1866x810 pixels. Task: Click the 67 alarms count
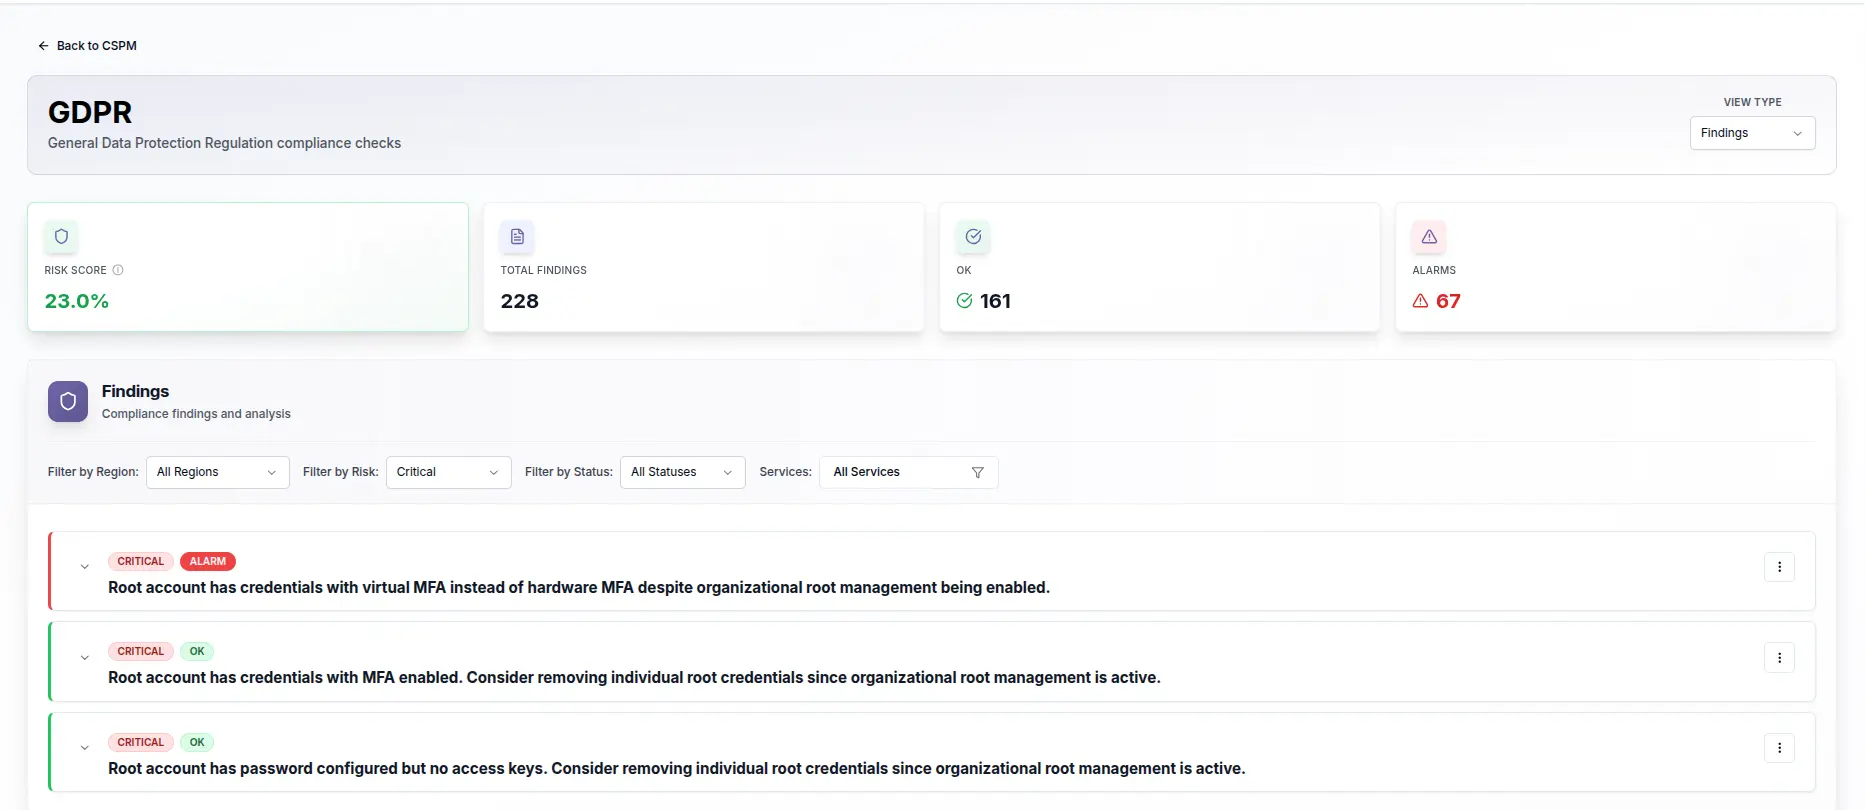tap(1448, 301)
